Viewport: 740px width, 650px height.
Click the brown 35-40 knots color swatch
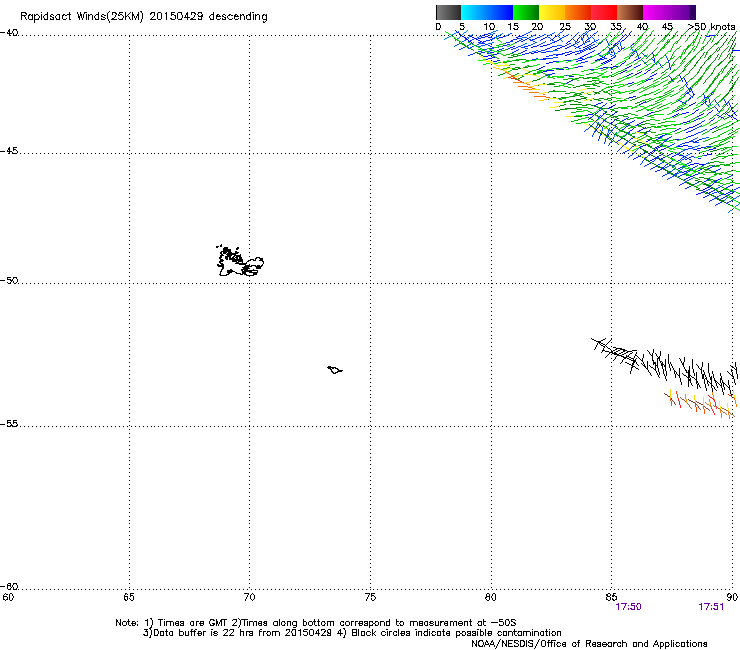[630, 12]
